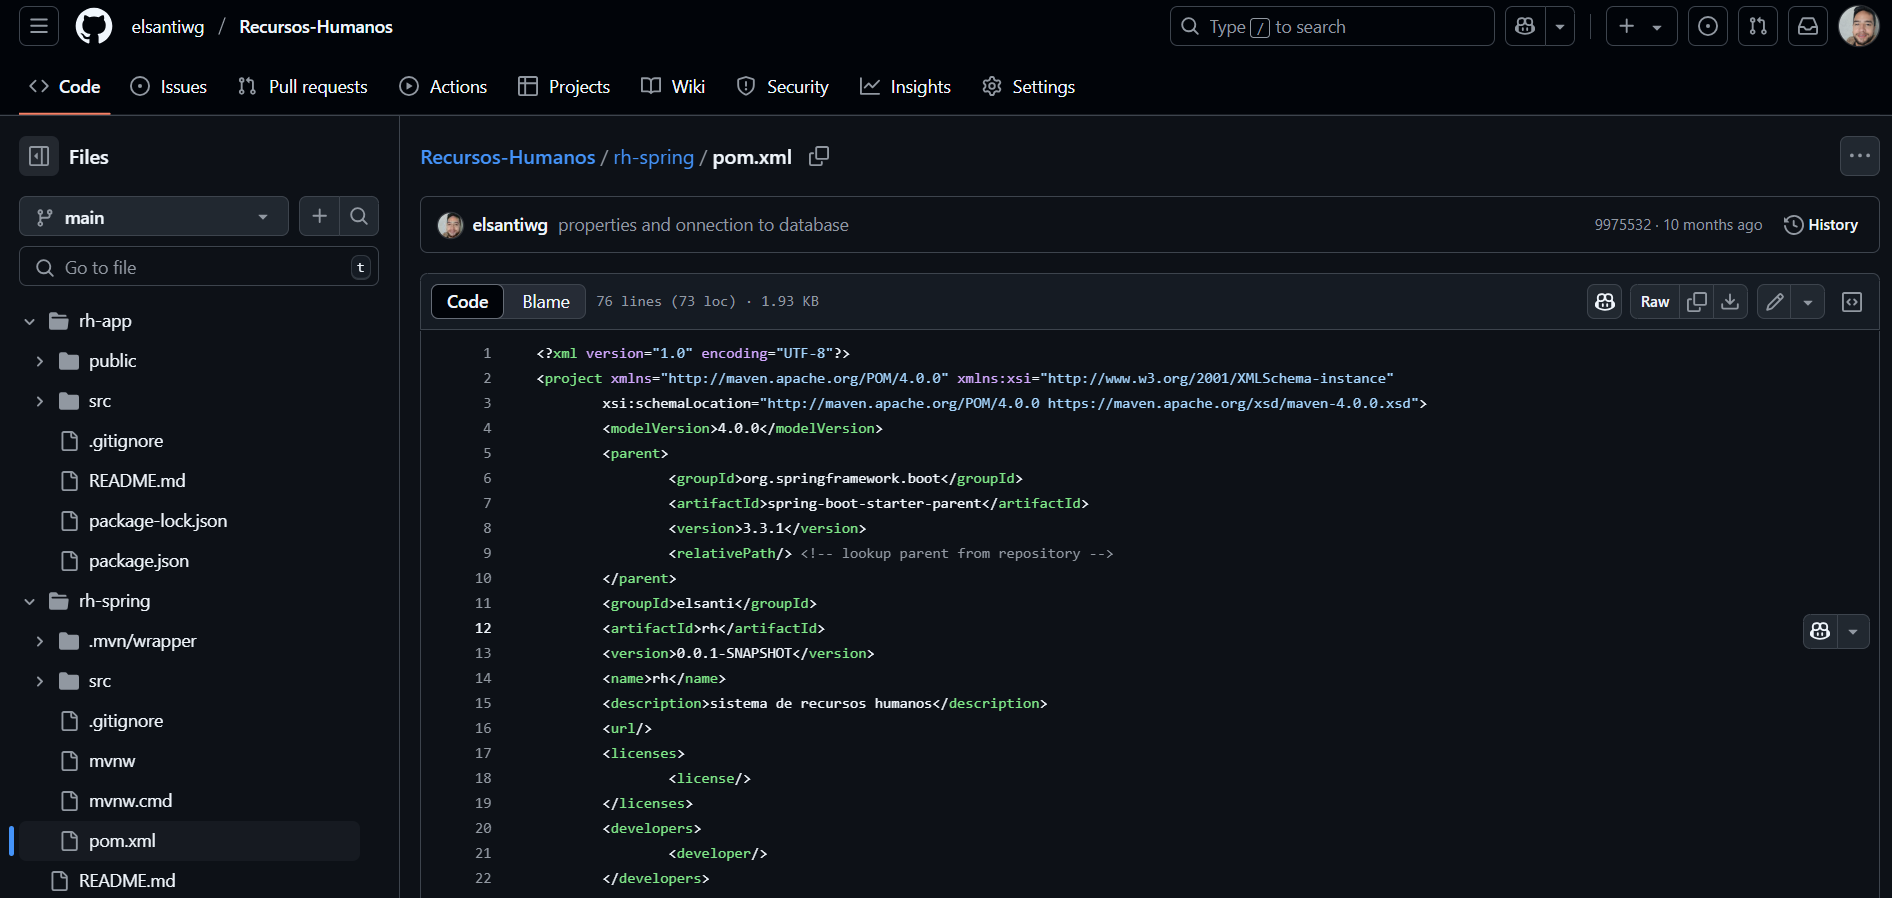Search this repository with magnifier icon
The height and width of the screenshot is (898, 1892).
tap(359, 216)
